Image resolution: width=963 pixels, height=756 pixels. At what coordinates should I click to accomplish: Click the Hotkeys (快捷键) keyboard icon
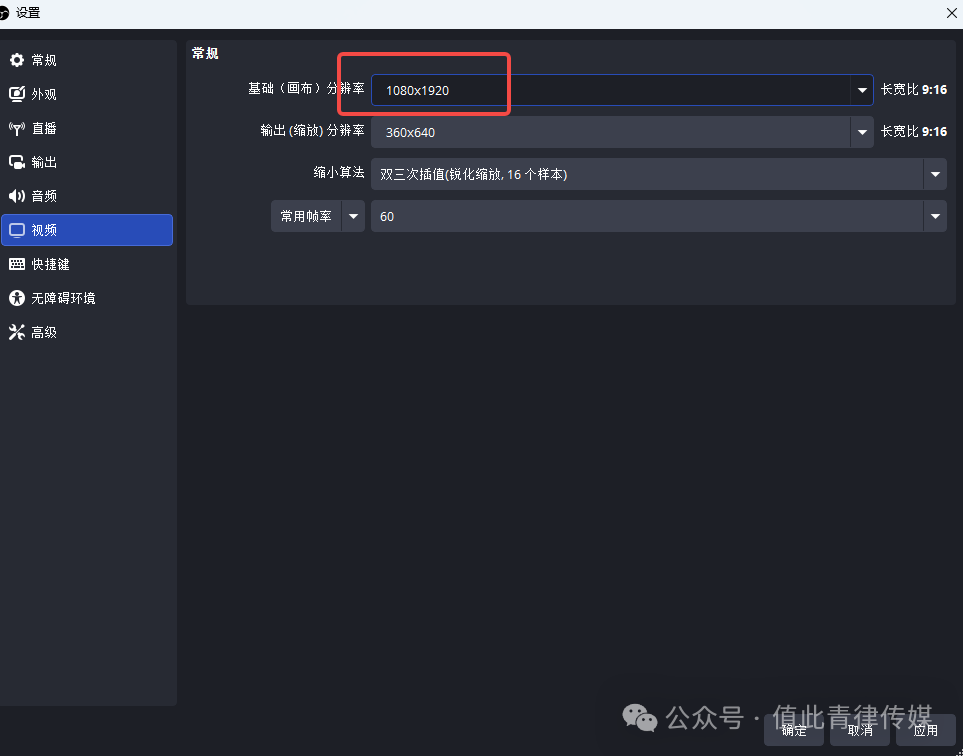(17, 264)
